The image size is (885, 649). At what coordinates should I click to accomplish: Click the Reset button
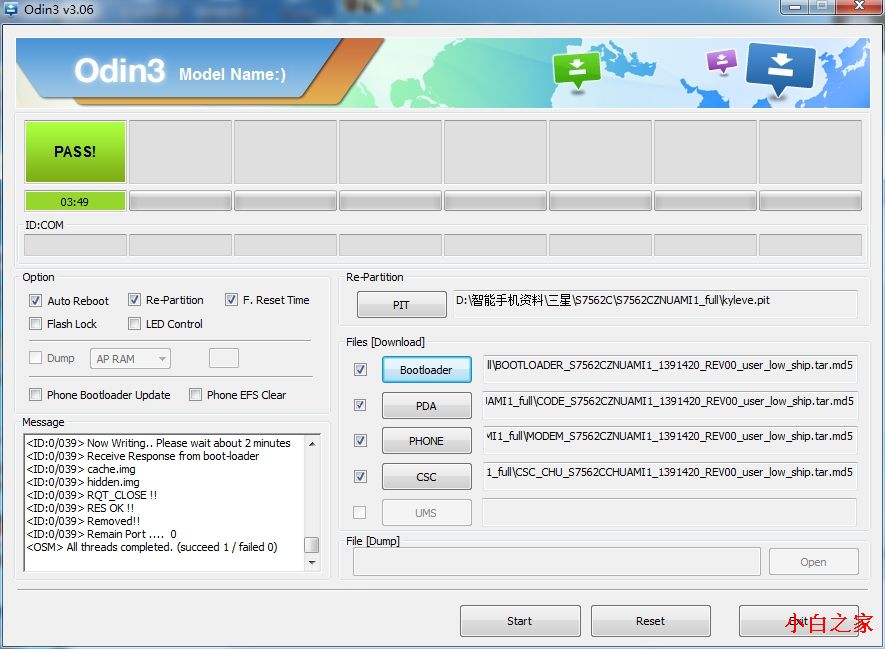[x=650, y=621]
